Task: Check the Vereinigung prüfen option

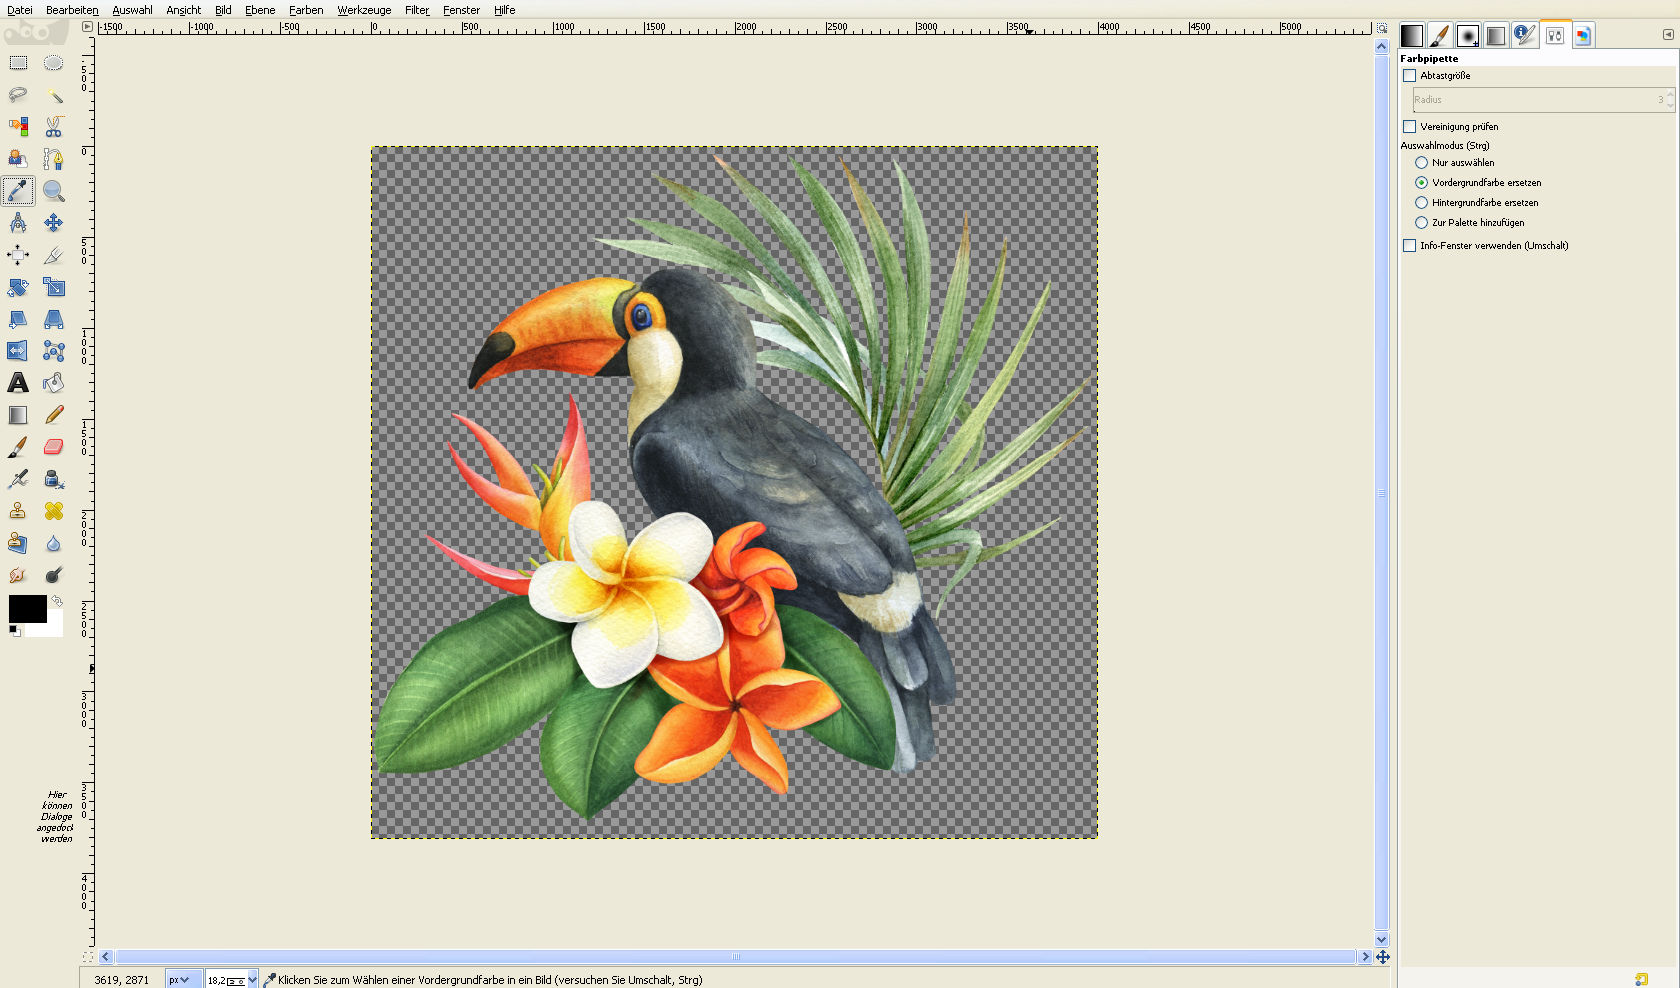Action: click(1410, 127)
